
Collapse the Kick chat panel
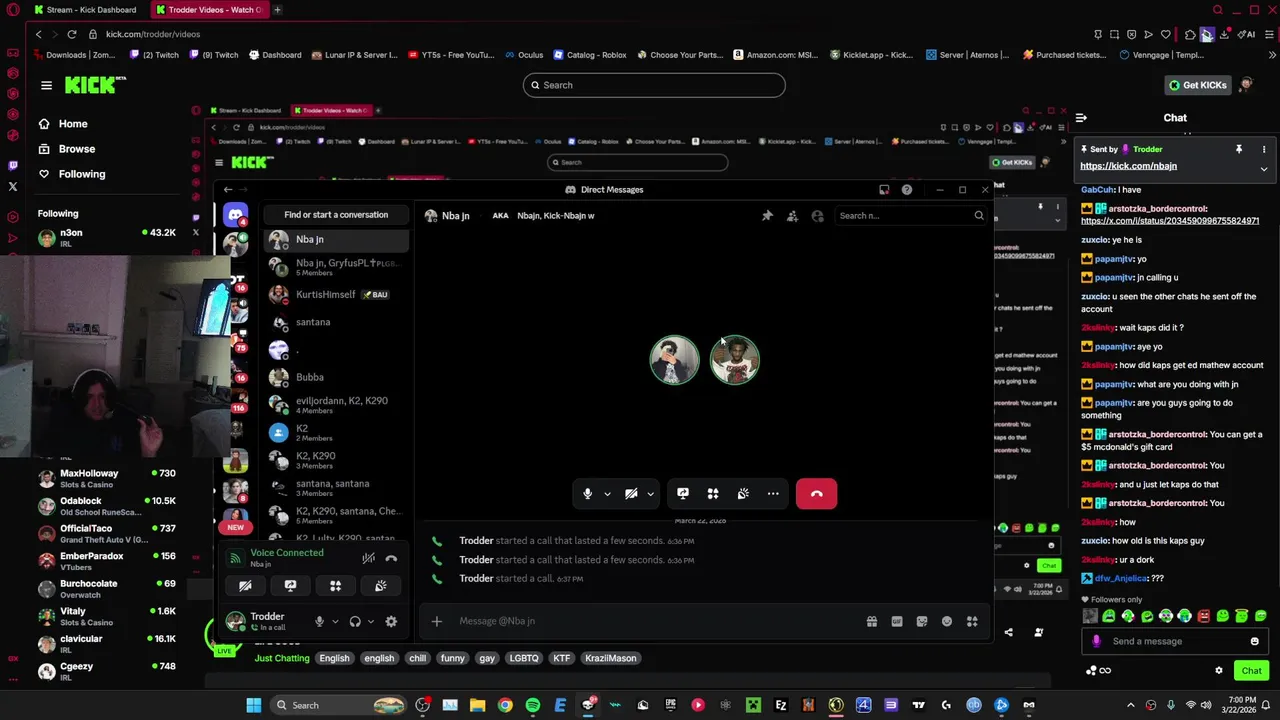1081,118
